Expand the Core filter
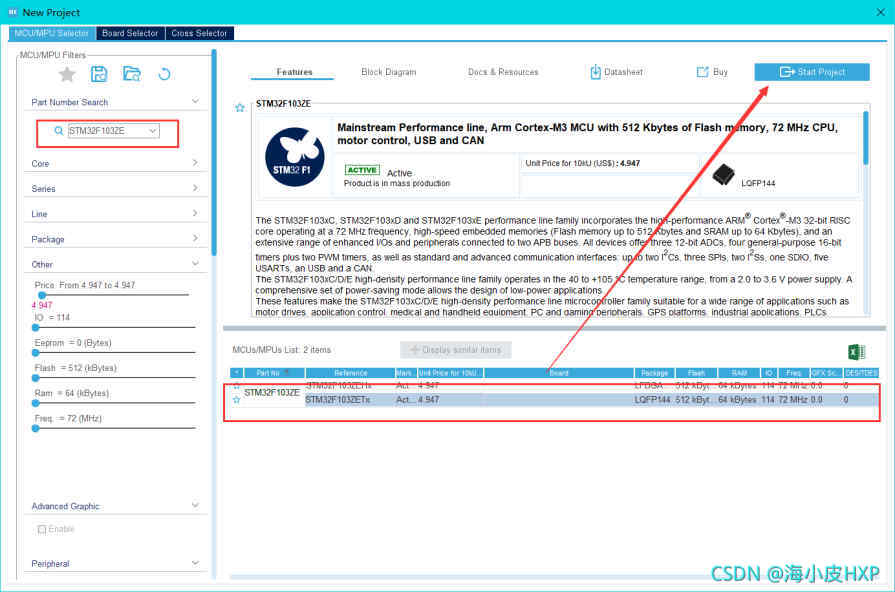Screen dimensions: 895x592 [x=195, y=163]
